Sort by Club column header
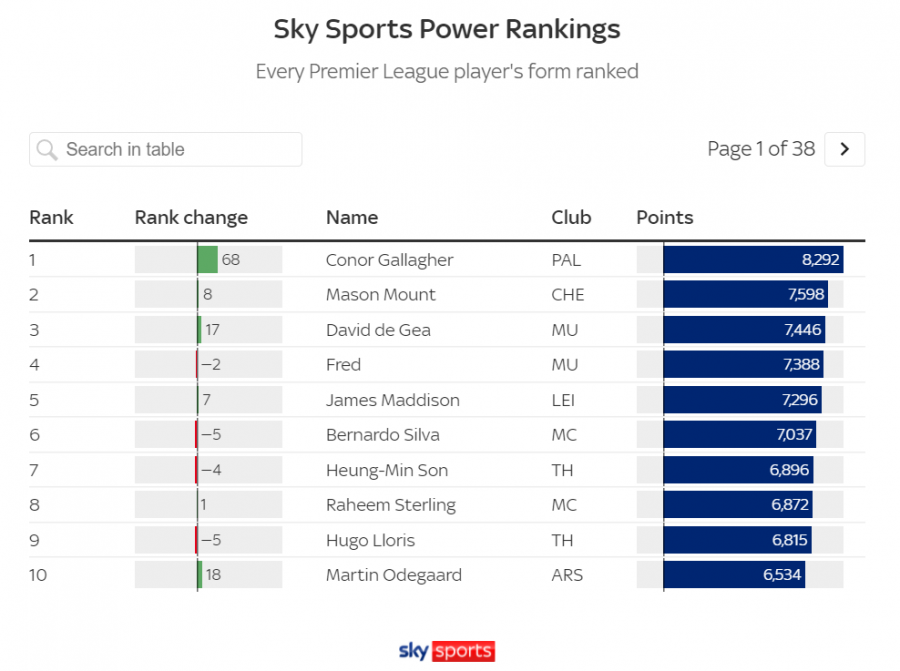Image resolution: width=900 pixels, height=671 pixels. [x=571, y=218]
